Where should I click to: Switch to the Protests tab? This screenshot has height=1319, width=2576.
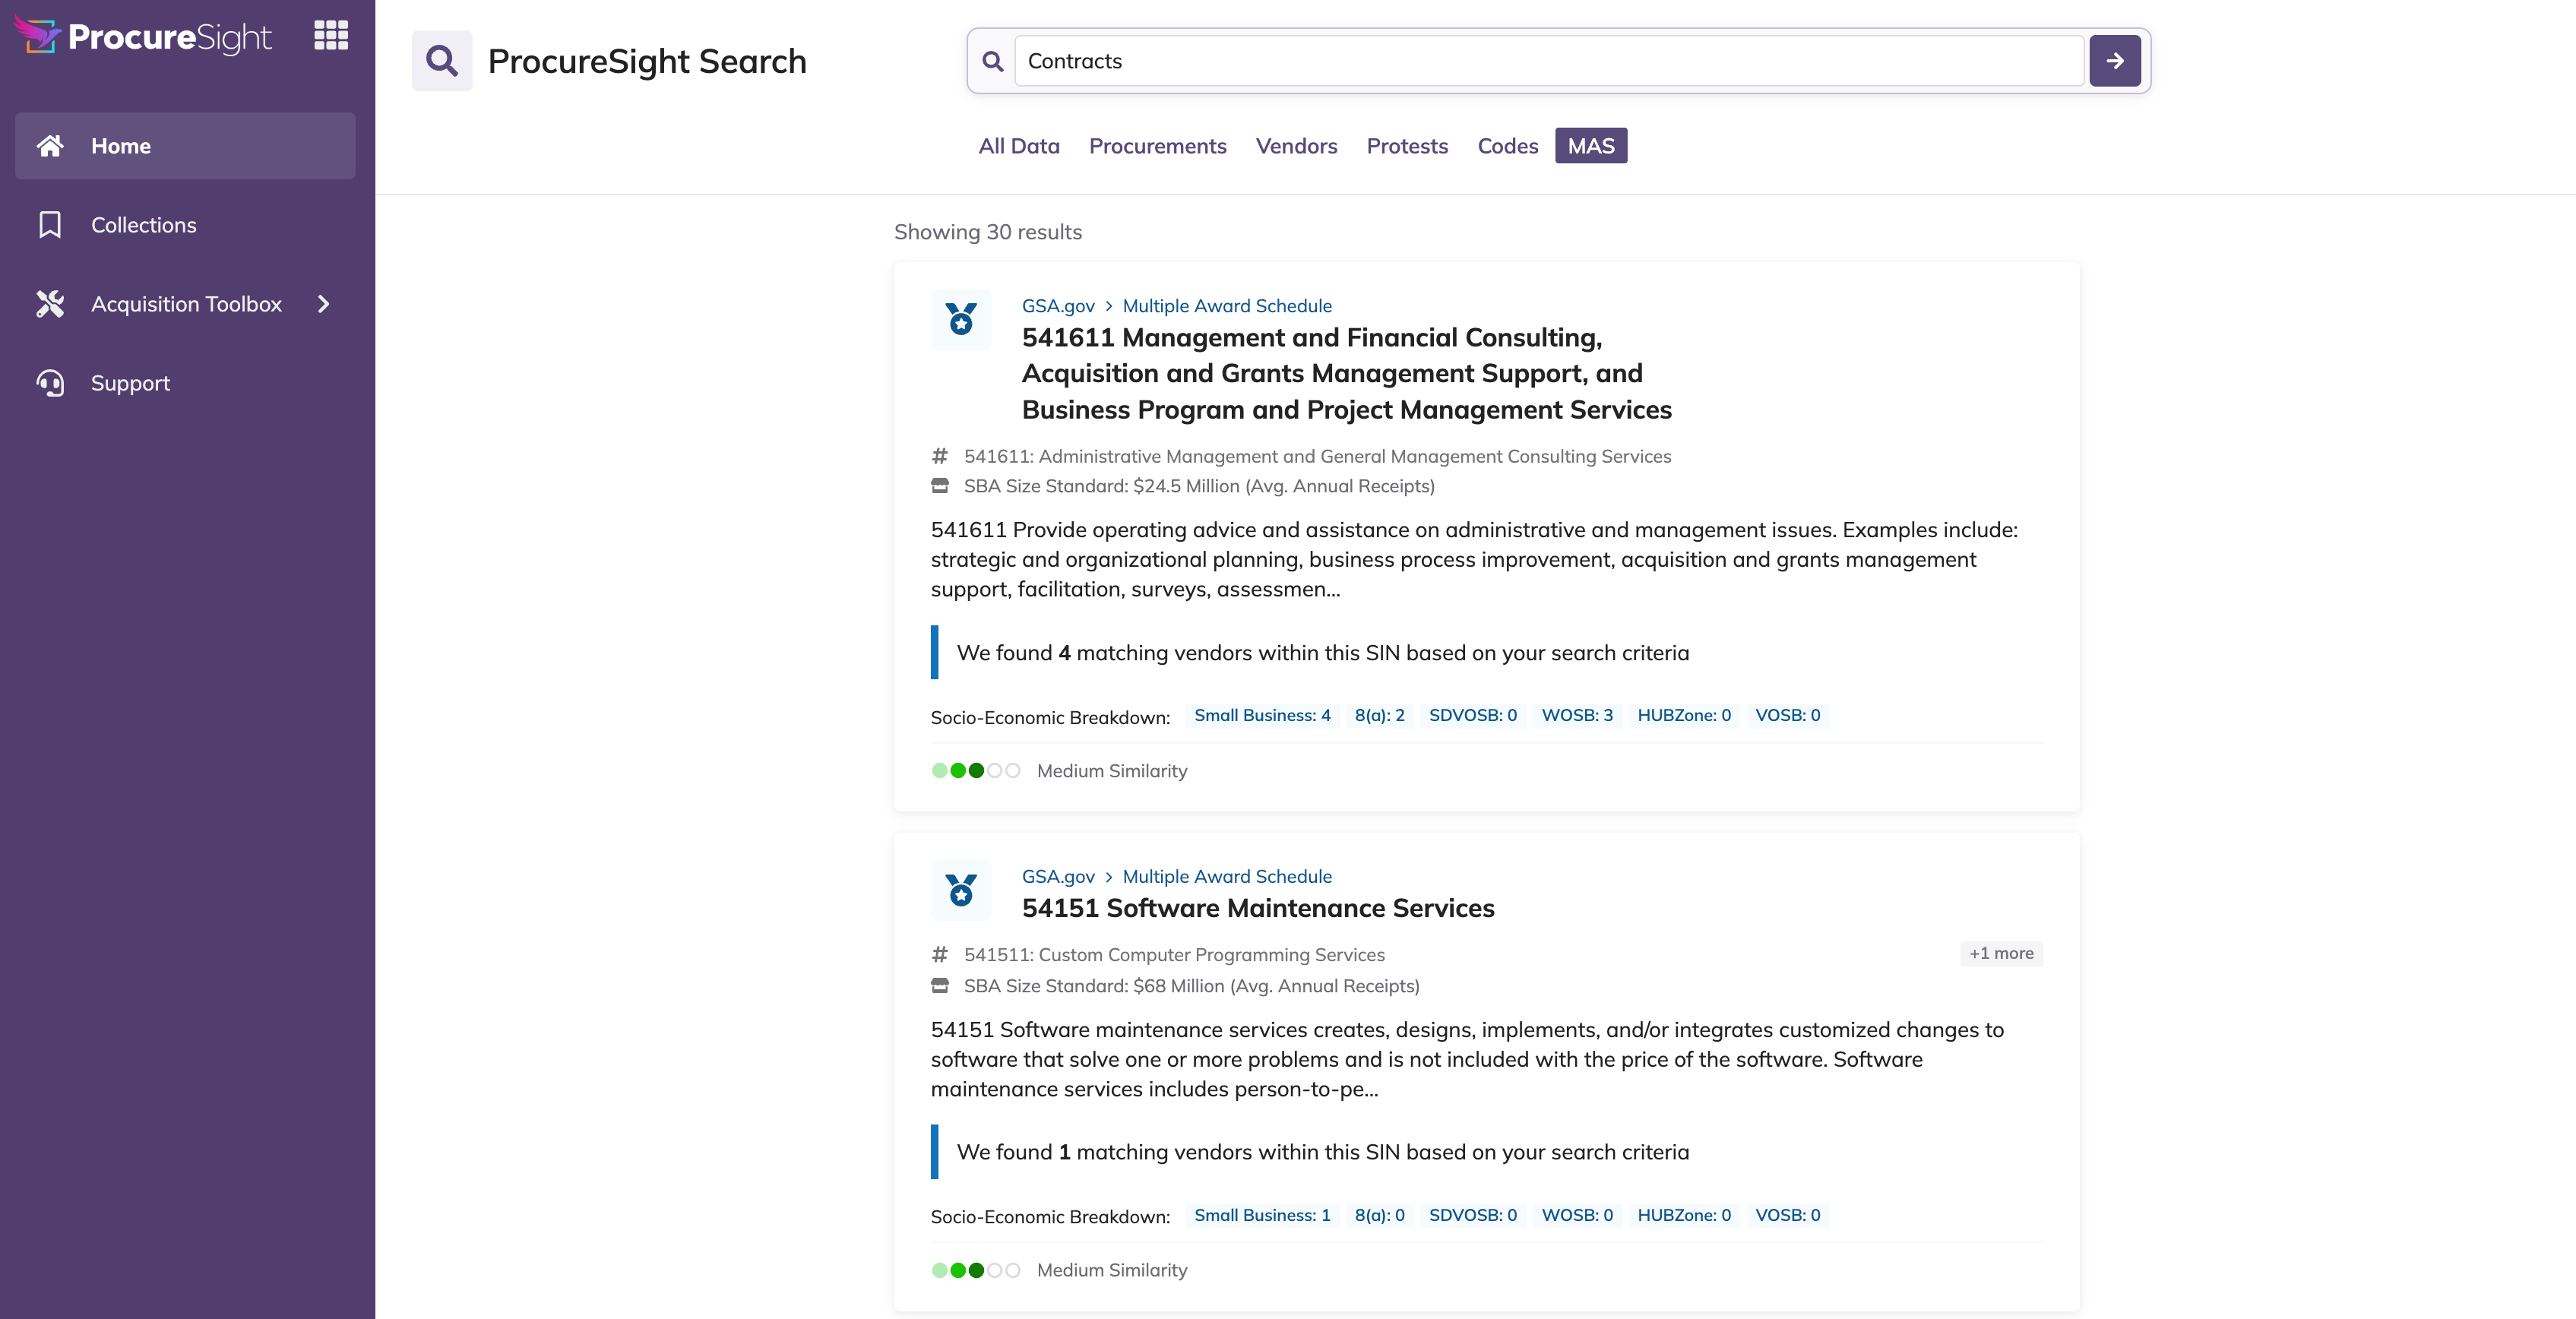[1407, 146]
